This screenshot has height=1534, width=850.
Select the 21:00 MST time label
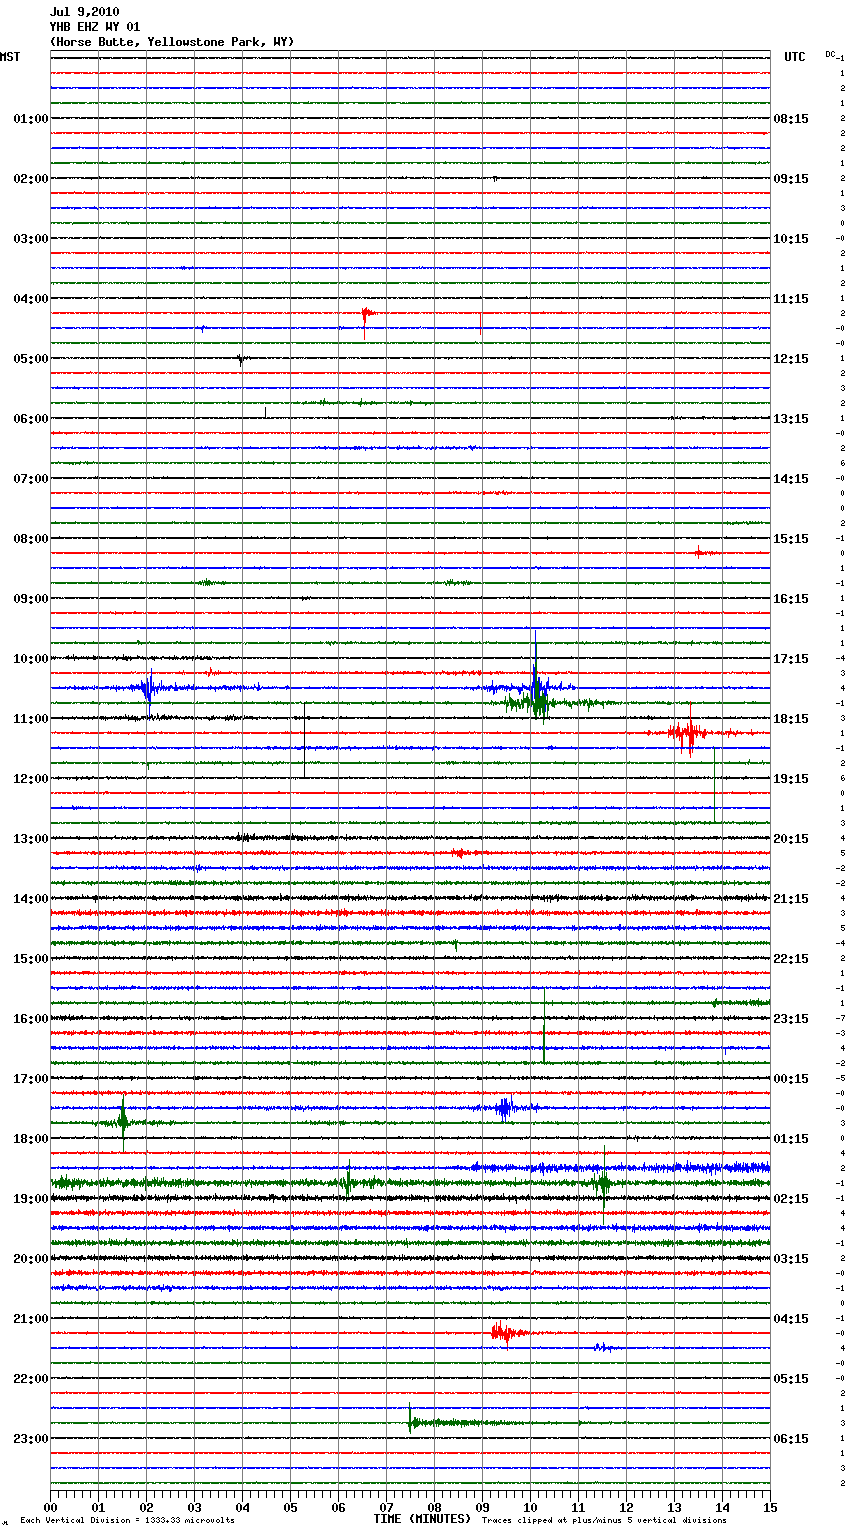tap(31, 1319)
